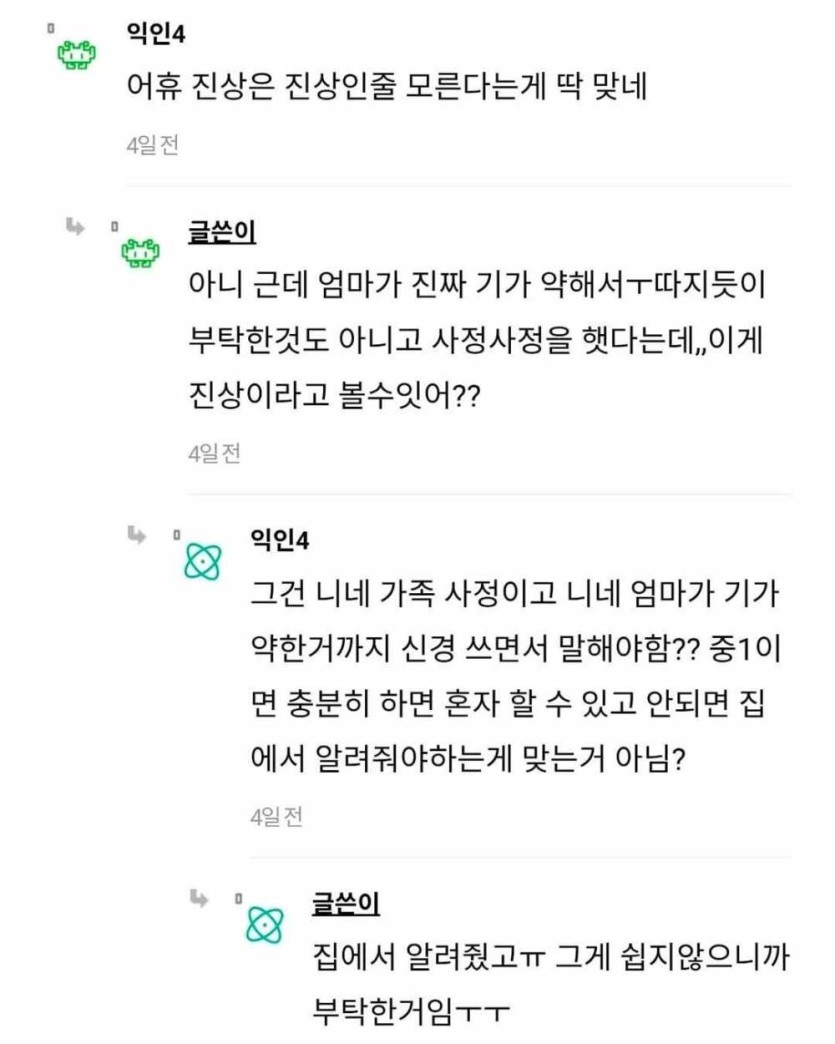Viewport: 835px width, 1044px height.
Task: Select the comment text '어휴 진상은 진상인줄 모른다는게 딱 맞네'
Action: pos(387,88)
